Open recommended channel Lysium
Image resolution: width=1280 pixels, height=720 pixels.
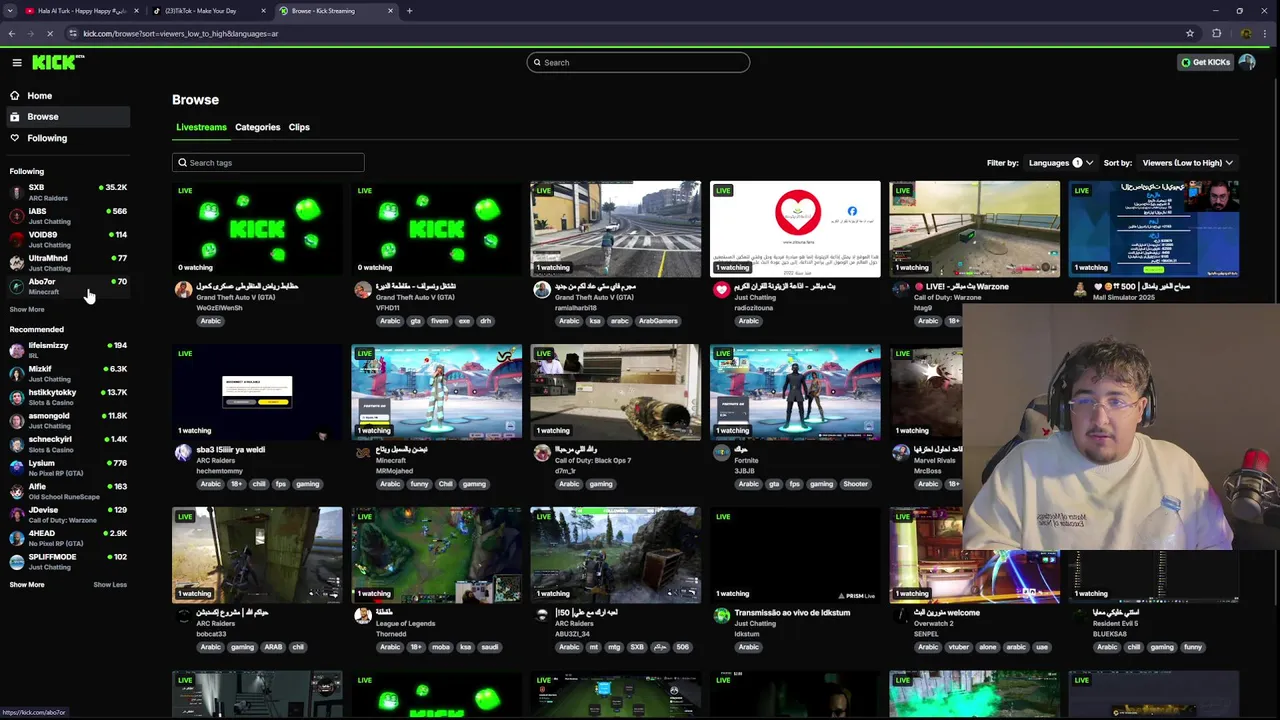pos(68,467)
